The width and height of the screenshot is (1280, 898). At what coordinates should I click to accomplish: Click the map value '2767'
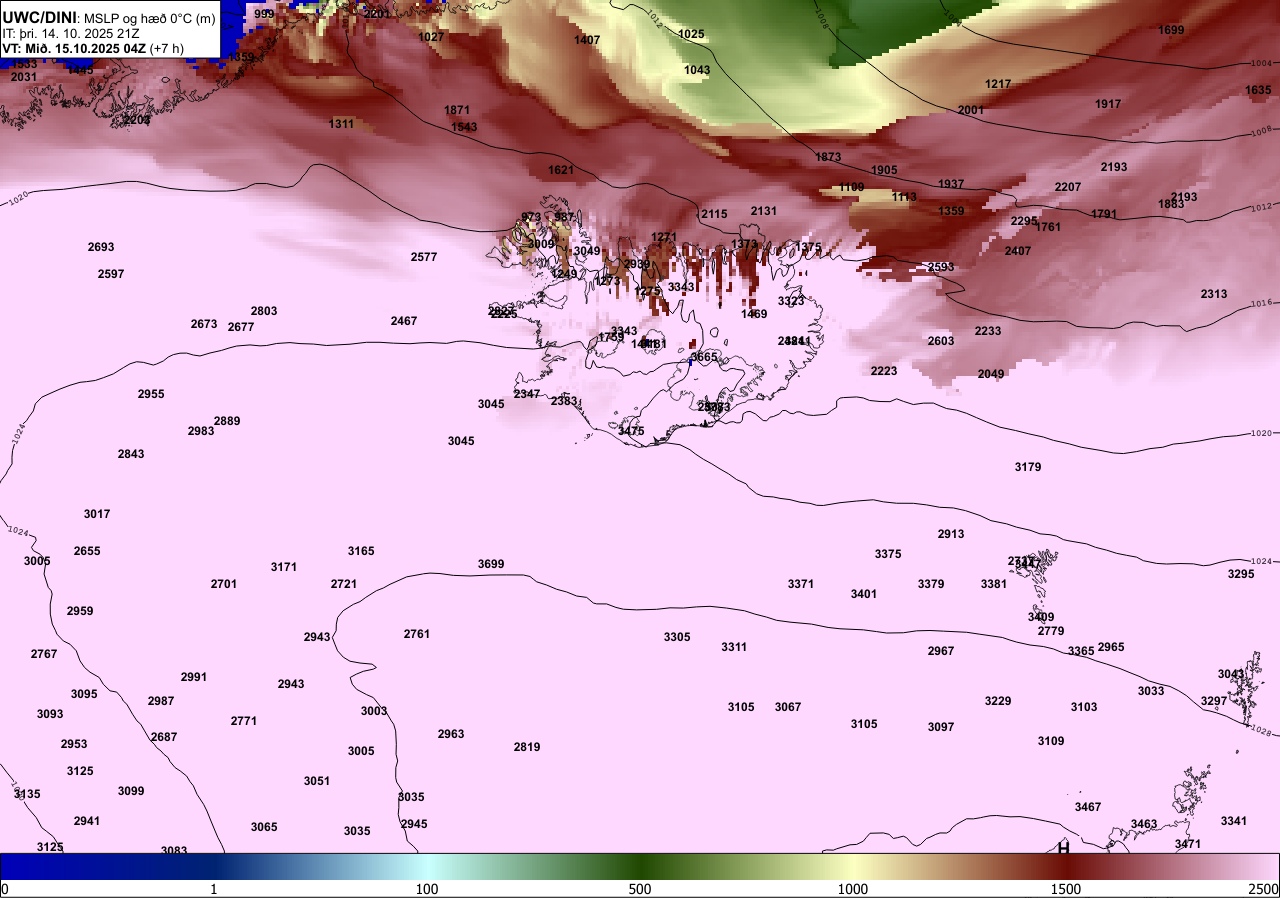pos(44,654)
